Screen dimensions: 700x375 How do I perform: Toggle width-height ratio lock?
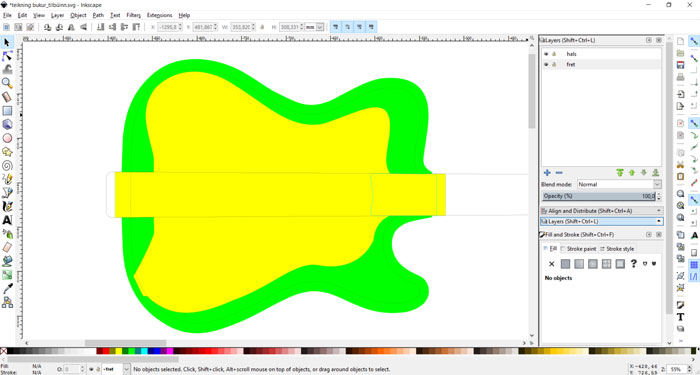(262, 27)
